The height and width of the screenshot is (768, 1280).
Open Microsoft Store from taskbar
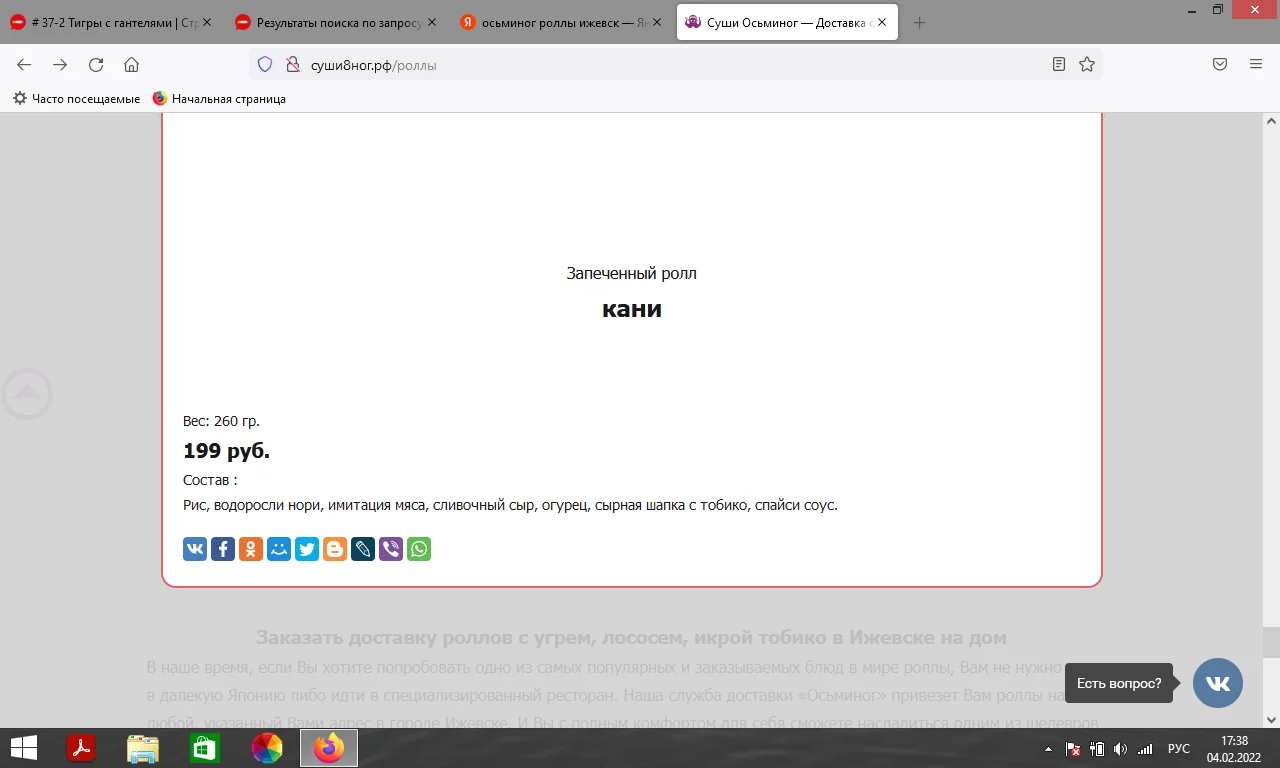(205, 748)
